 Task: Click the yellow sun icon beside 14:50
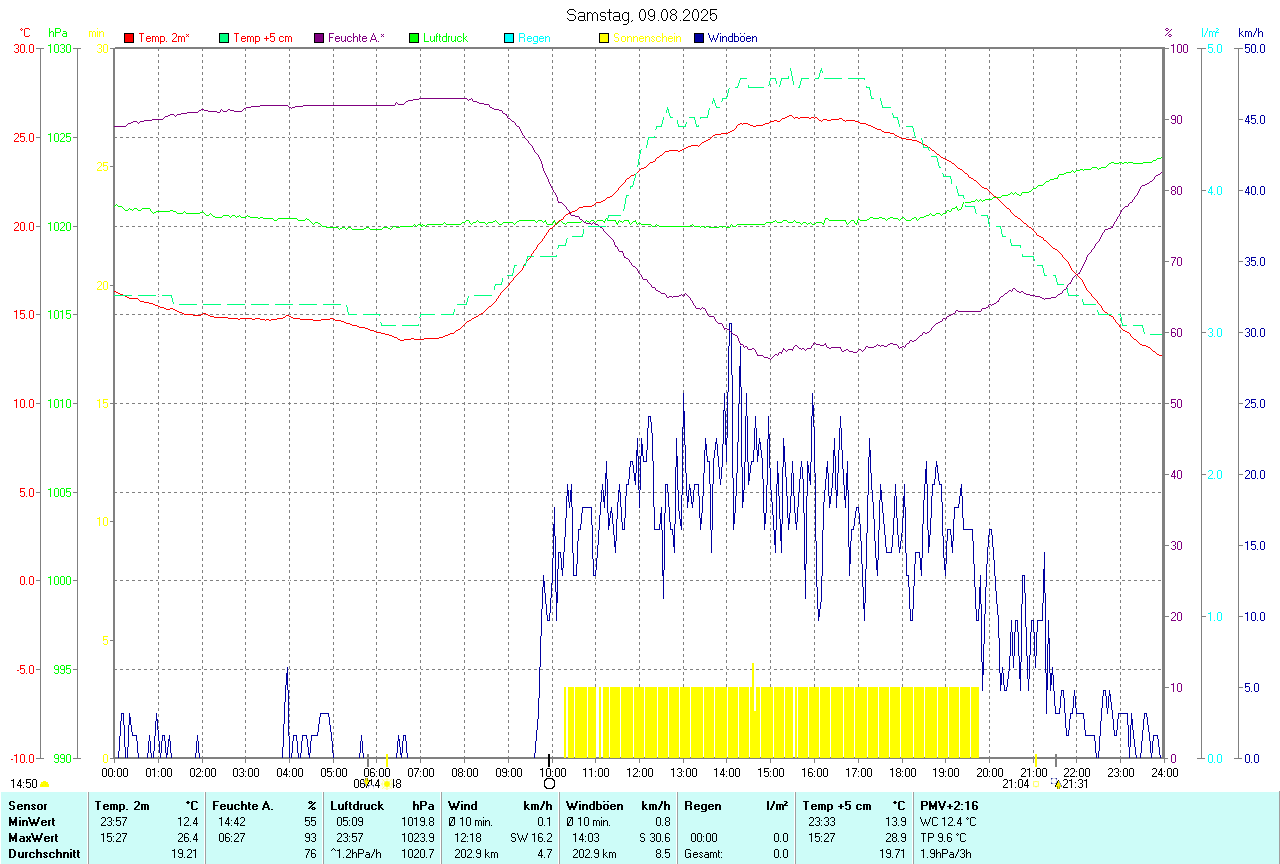click(45, 785)
